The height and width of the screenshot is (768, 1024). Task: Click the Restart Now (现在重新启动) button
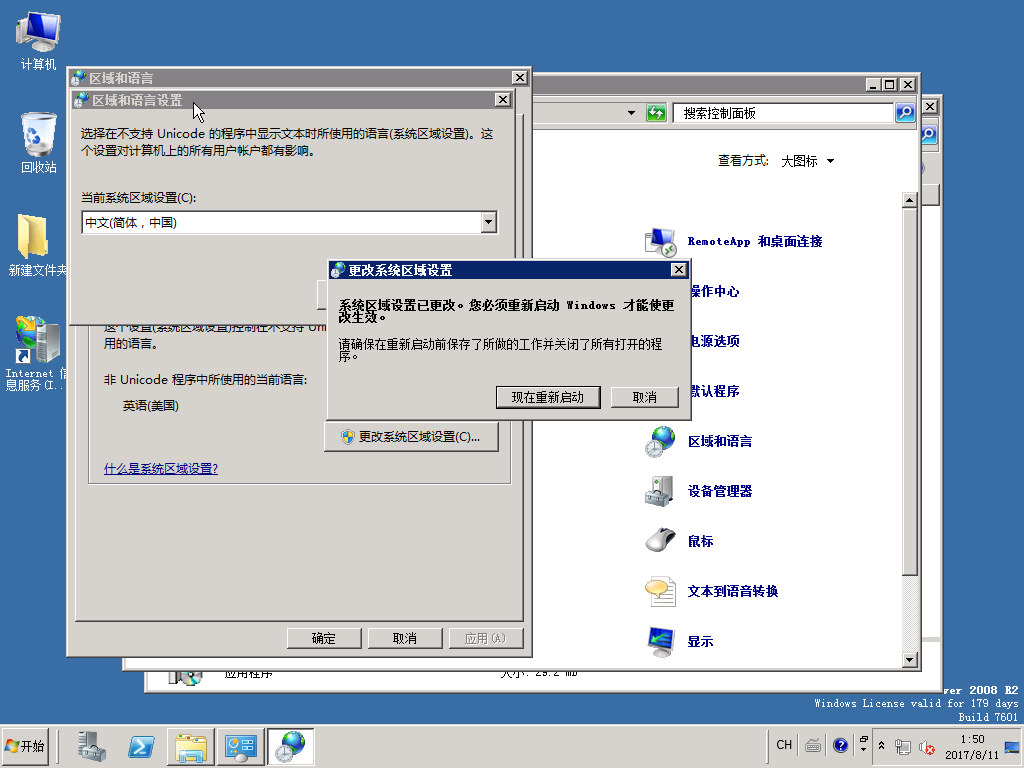coord(547,397)
